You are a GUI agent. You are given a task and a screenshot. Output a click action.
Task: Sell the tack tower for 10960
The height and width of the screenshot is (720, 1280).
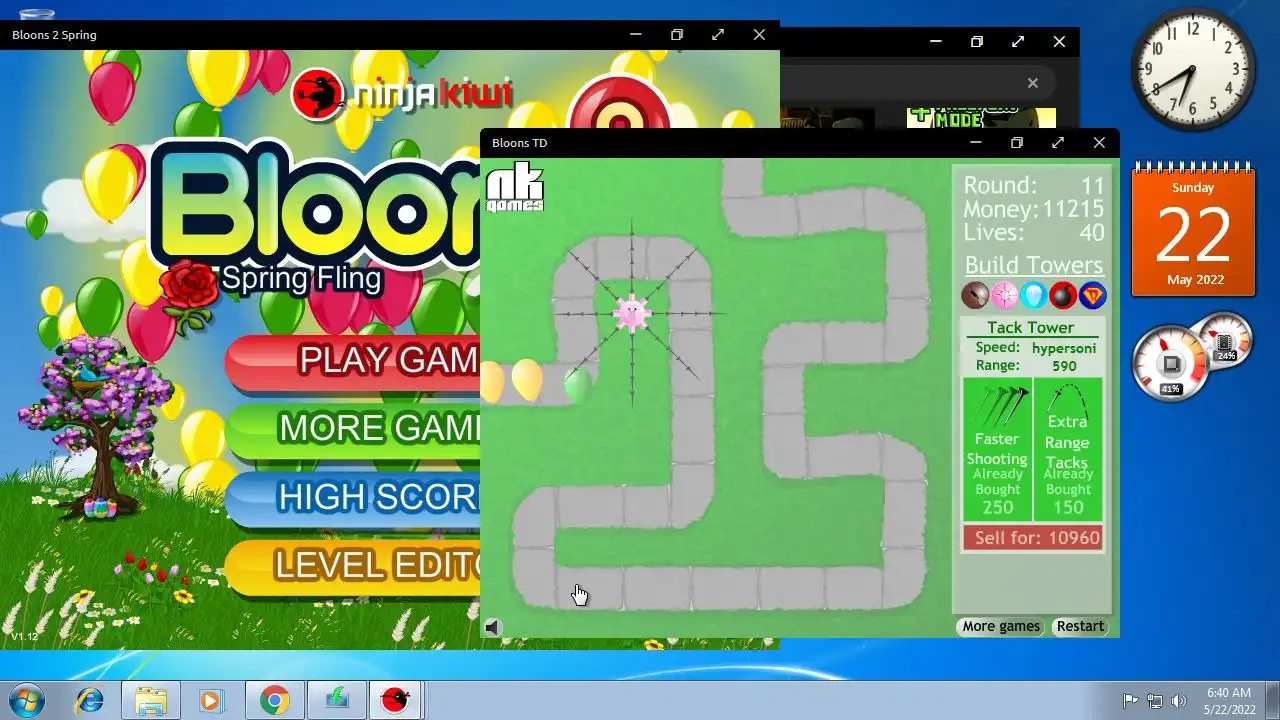click(x=1033, y=538)
